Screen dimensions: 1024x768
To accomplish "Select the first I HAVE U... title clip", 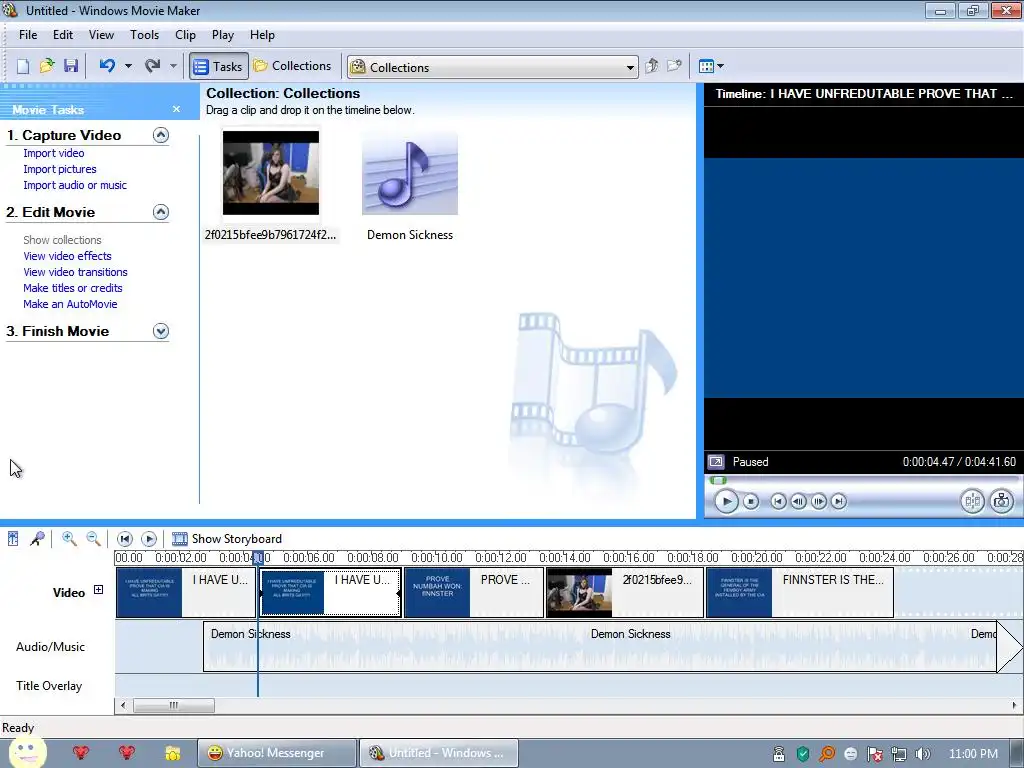I will (186, 592).
